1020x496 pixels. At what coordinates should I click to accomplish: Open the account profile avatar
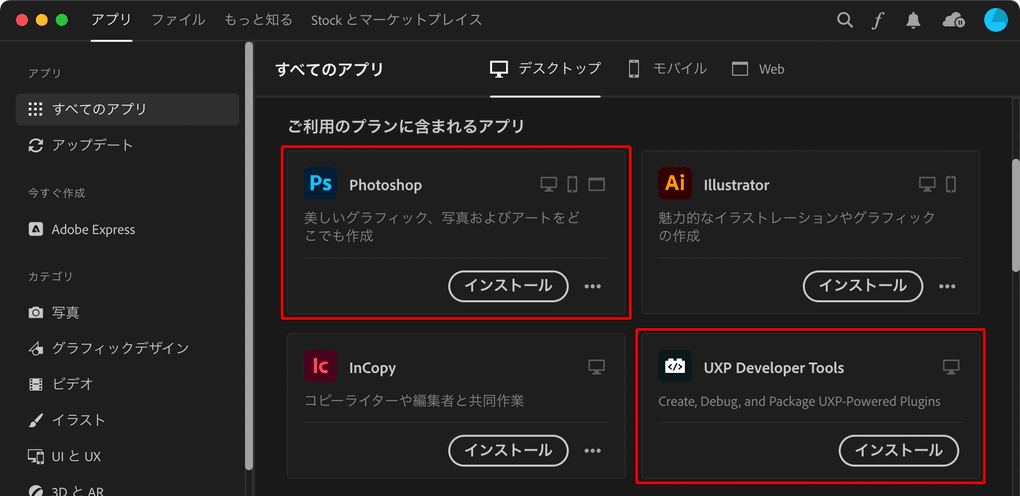(x=996, y=20)
